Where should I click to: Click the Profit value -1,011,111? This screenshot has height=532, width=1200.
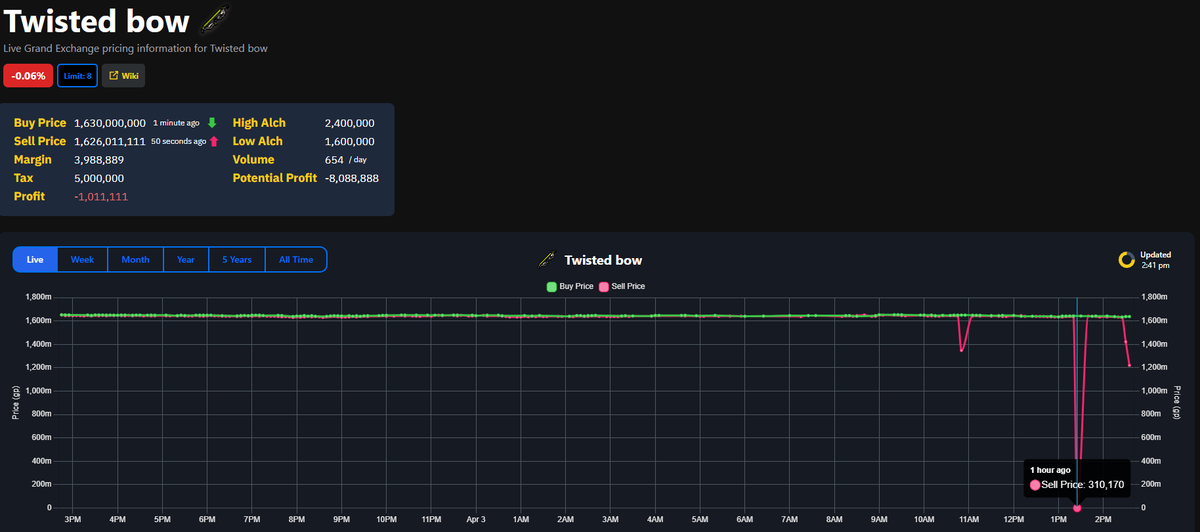tap(101, 196)
